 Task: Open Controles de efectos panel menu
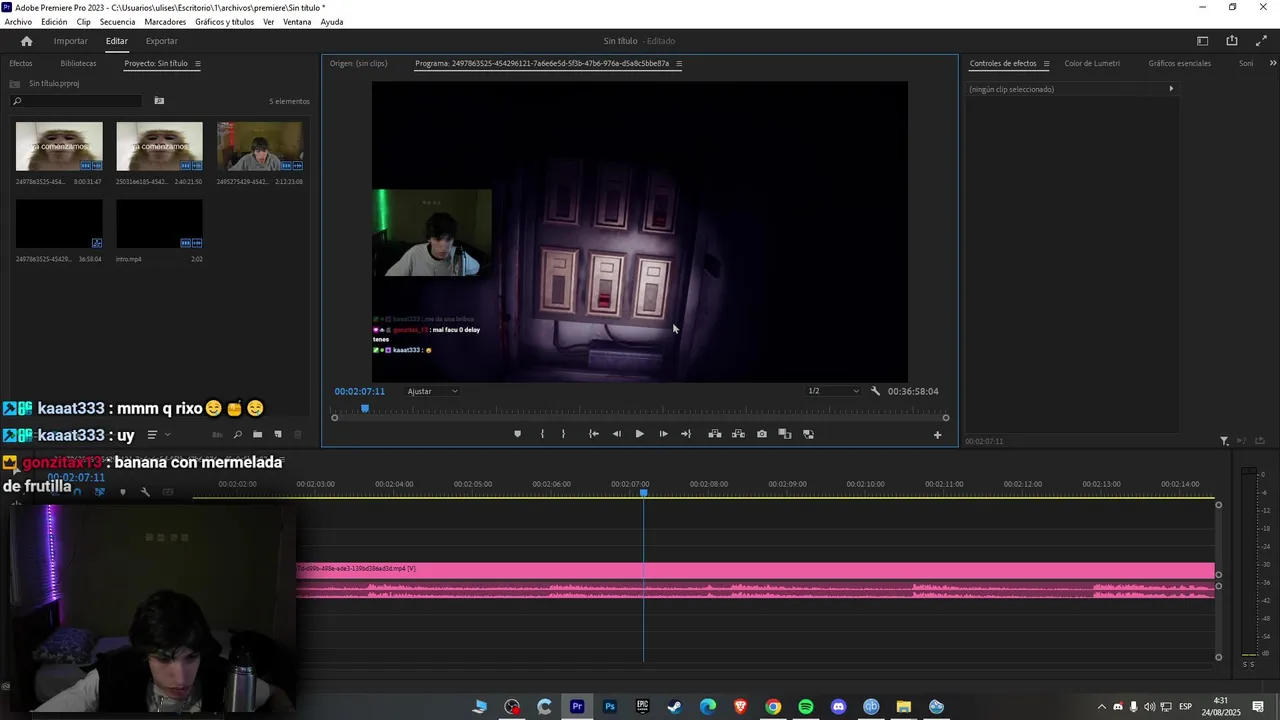1046,63
